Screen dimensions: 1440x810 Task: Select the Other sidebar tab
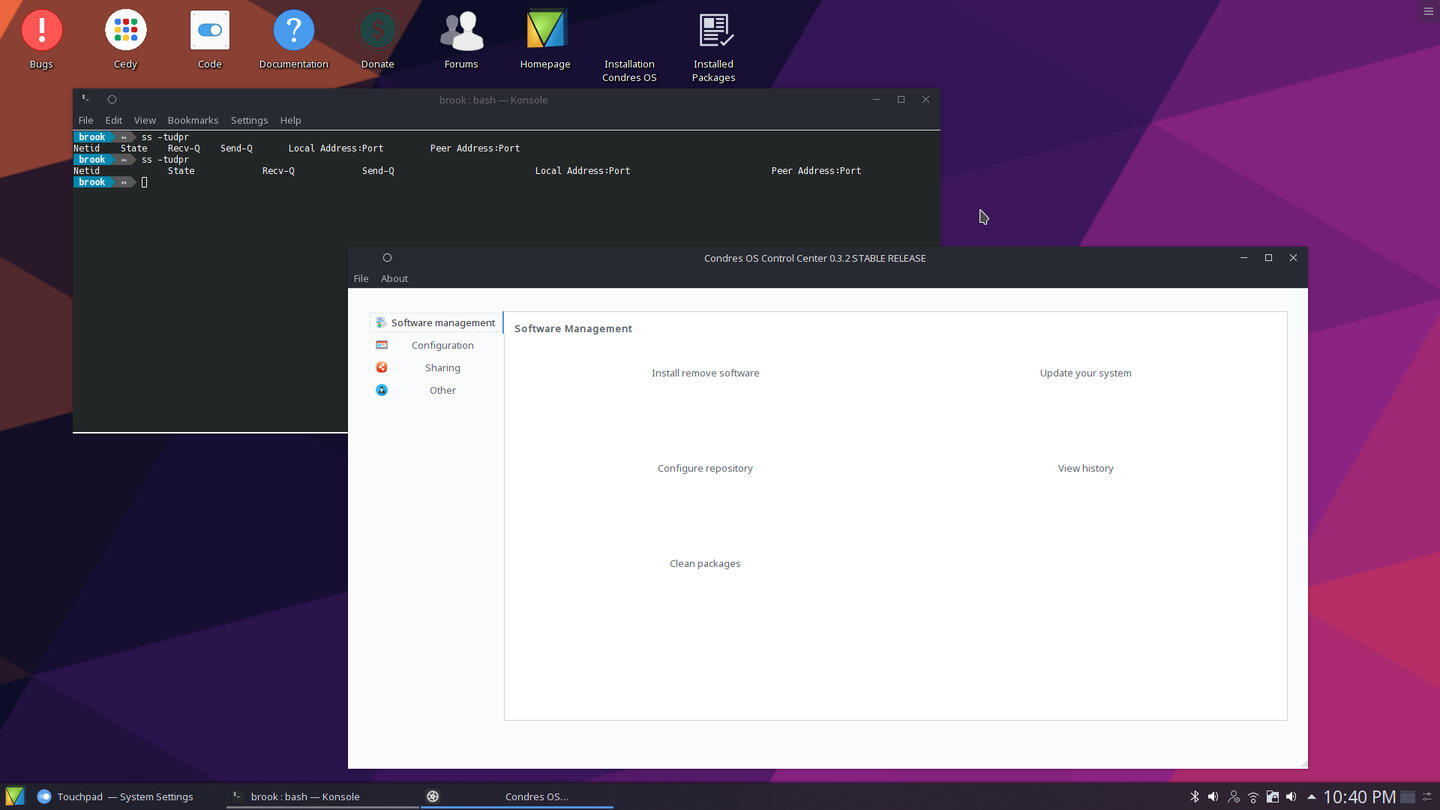click(435, 390)
